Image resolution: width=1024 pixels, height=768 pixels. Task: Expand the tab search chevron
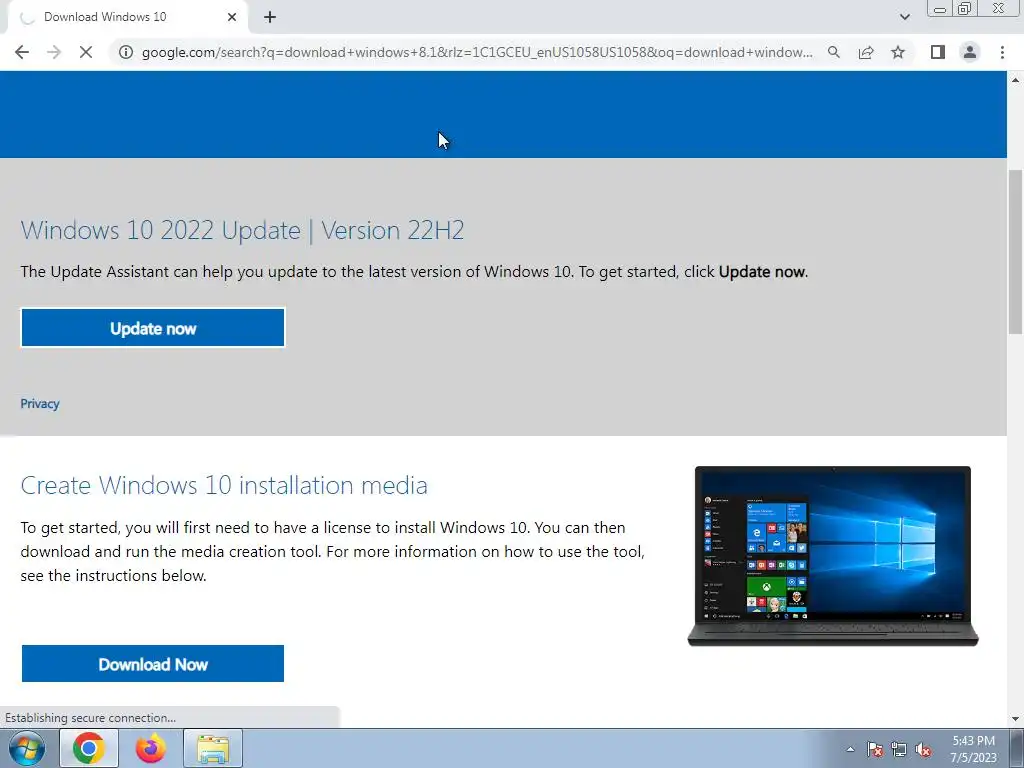pyautogui.click(x=904, y=17)
